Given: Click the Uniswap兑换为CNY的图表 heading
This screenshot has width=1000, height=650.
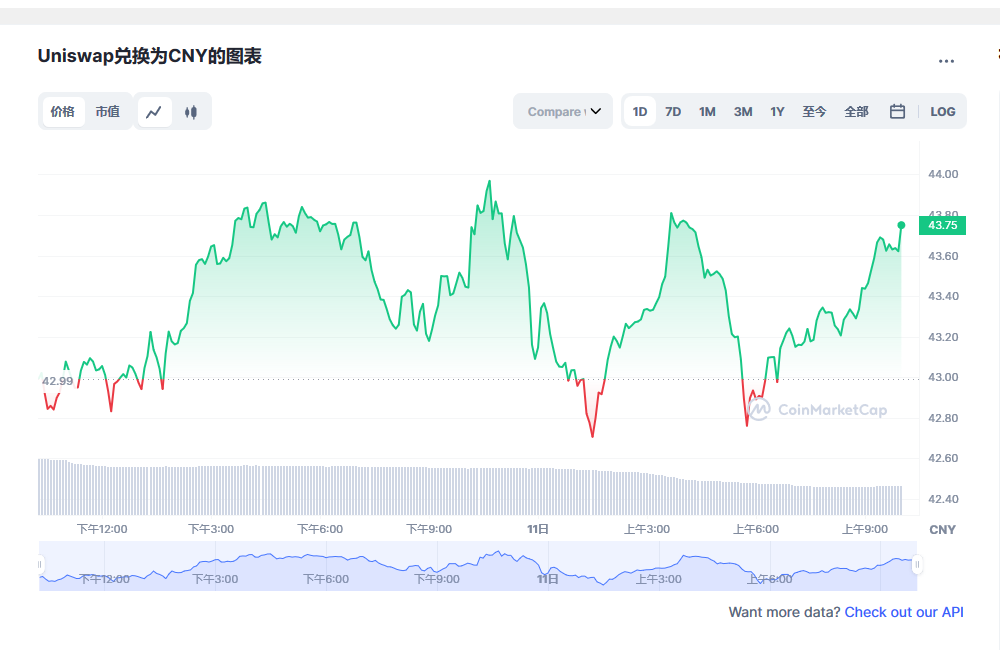Looking at the screenshot, I should coord(150,56).
